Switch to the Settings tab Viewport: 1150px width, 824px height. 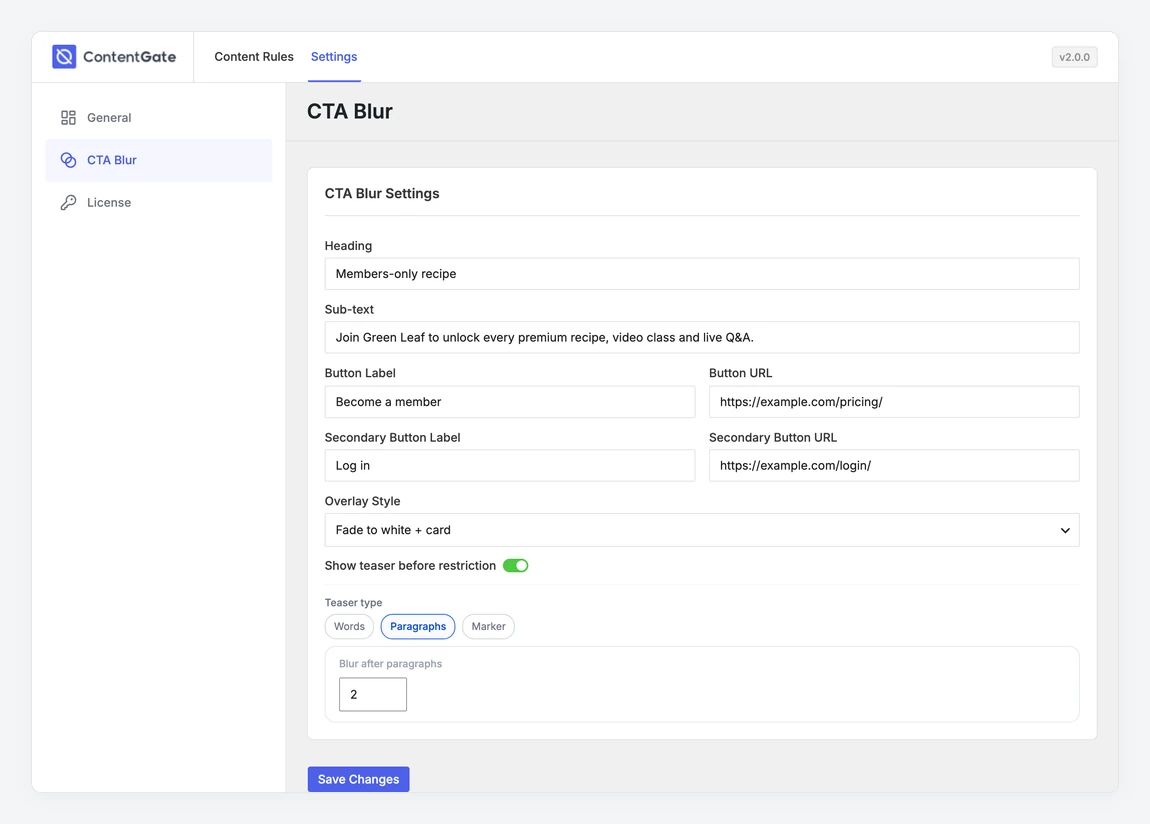click(x=334, y=56)
